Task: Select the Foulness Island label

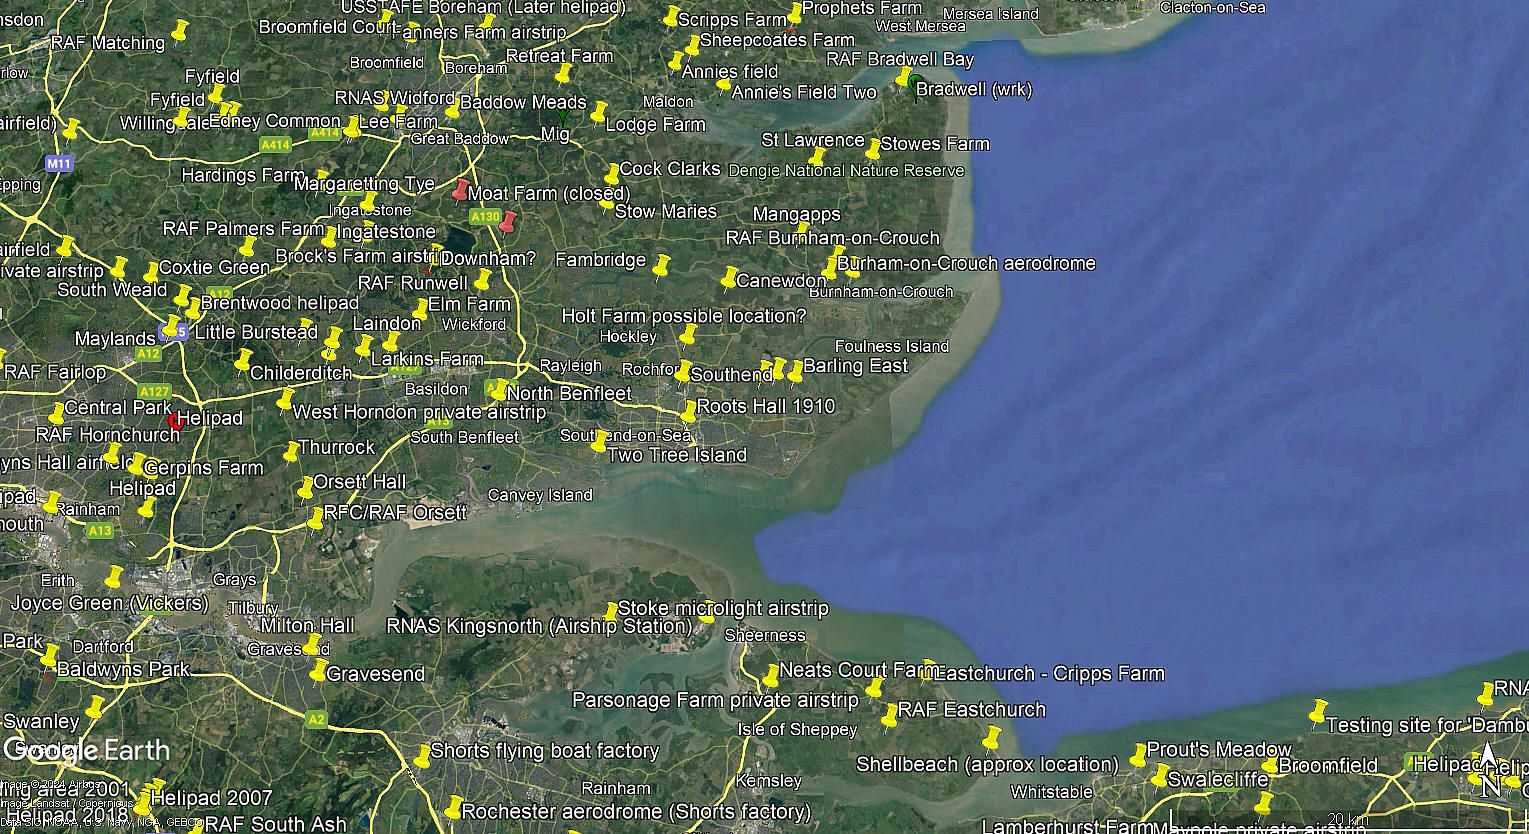Action: (892, 346)
